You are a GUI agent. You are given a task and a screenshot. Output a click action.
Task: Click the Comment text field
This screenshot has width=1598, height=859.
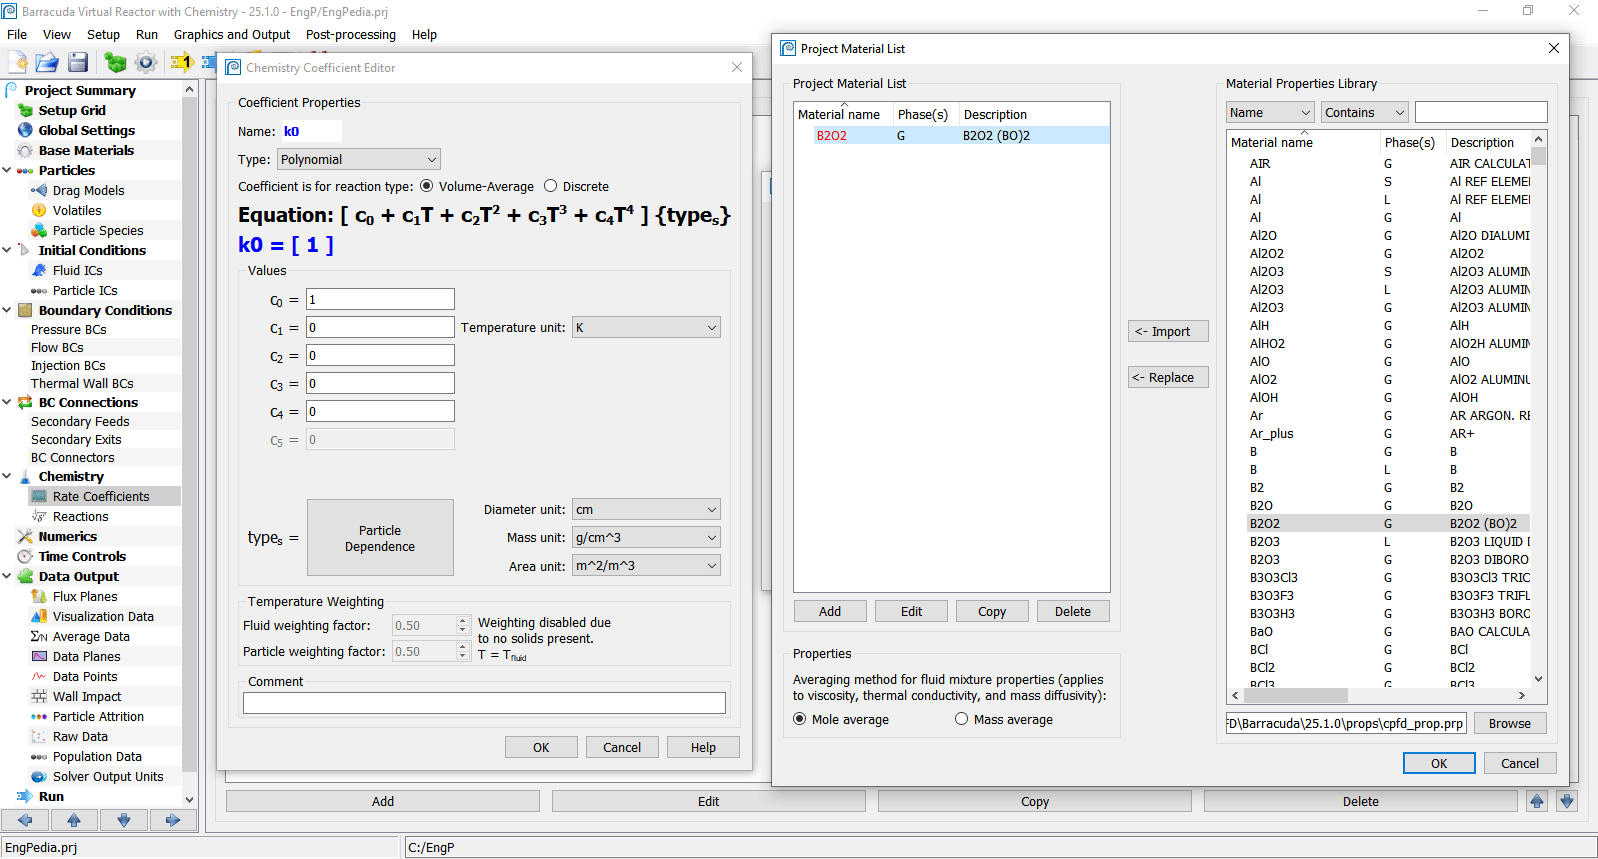coord(484,703)
